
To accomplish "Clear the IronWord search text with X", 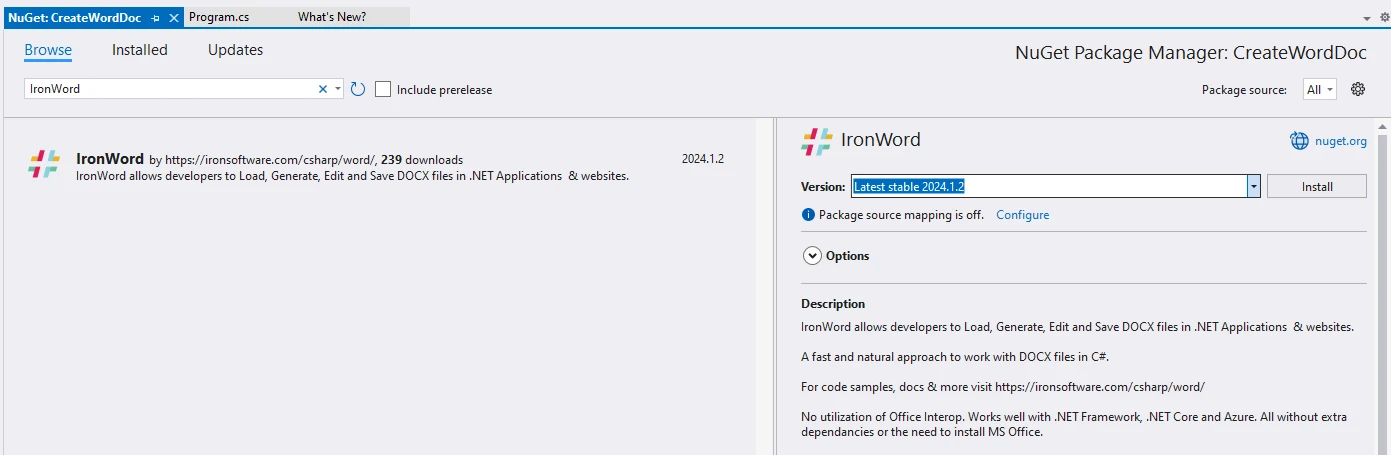I will click(323, 89).
